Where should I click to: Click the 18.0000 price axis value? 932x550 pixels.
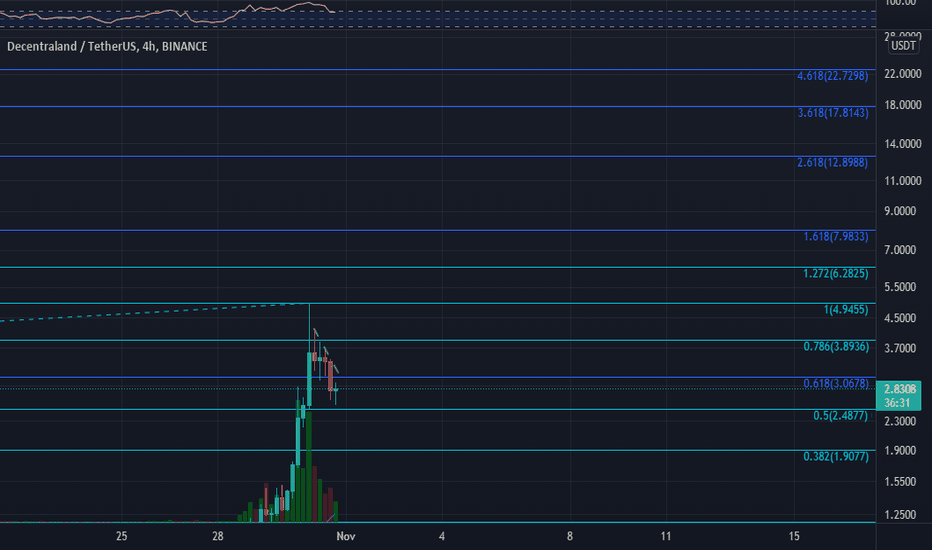coord(903,105)
